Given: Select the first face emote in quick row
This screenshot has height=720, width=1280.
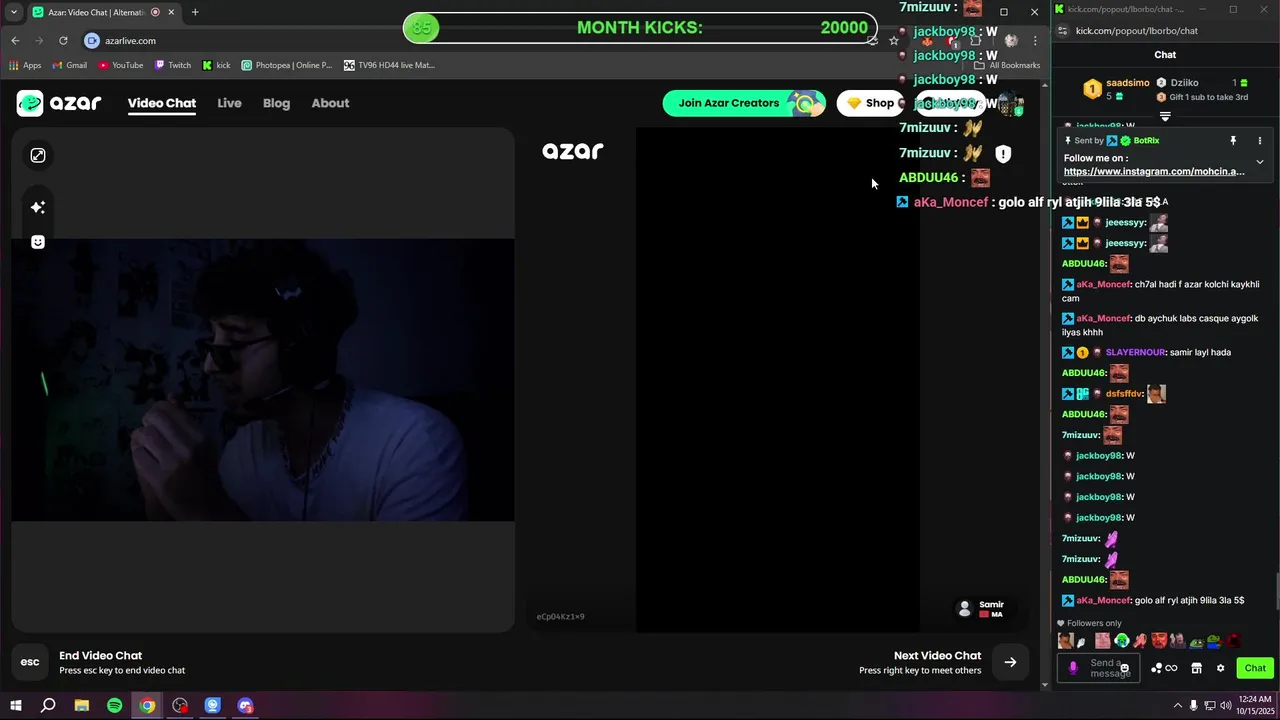Looking at the screenshot, I should pyautogui.click(x=1066, y=641).
